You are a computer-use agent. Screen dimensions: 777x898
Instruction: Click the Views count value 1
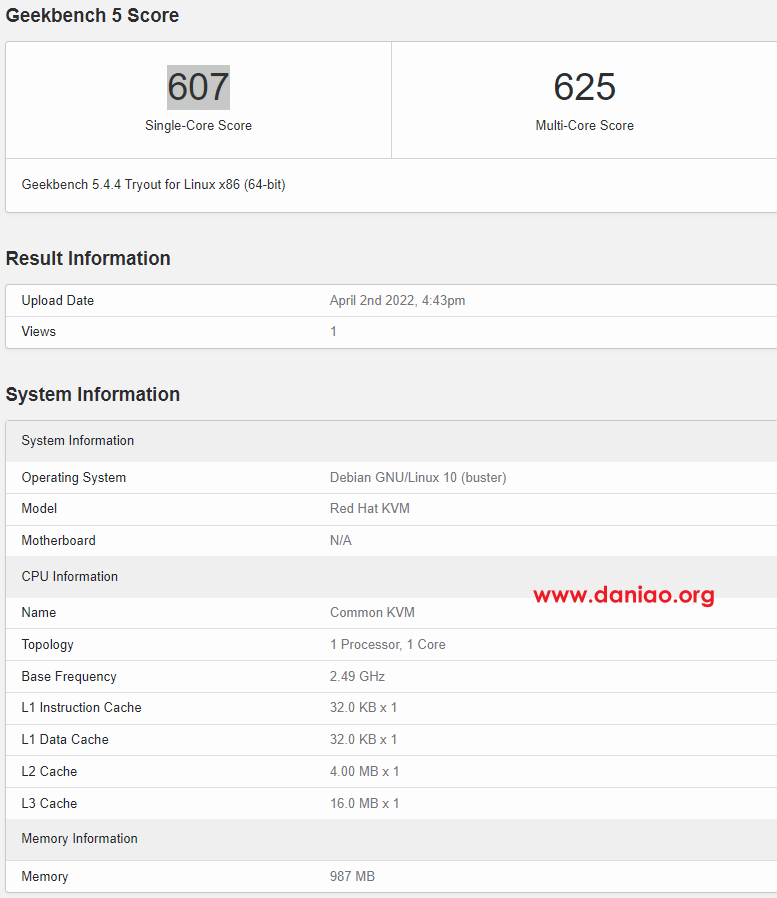click(333, 332)
